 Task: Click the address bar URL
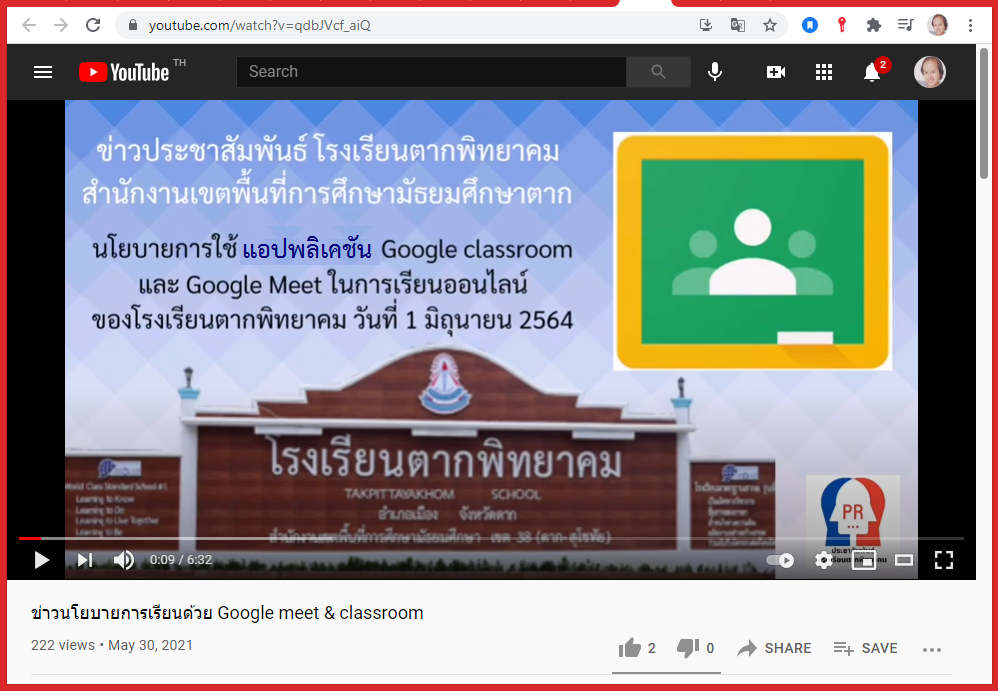click(260, 25)
